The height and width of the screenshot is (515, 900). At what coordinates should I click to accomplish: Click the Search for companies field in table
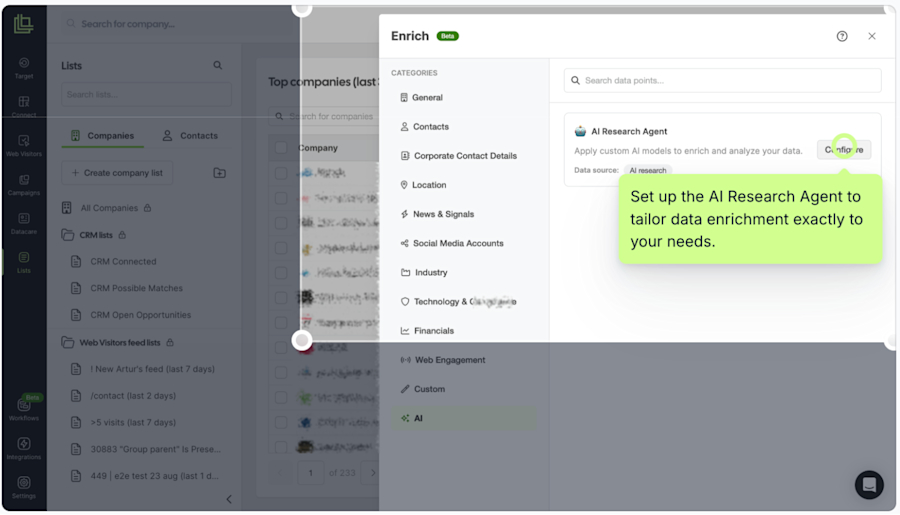point(324,117)
